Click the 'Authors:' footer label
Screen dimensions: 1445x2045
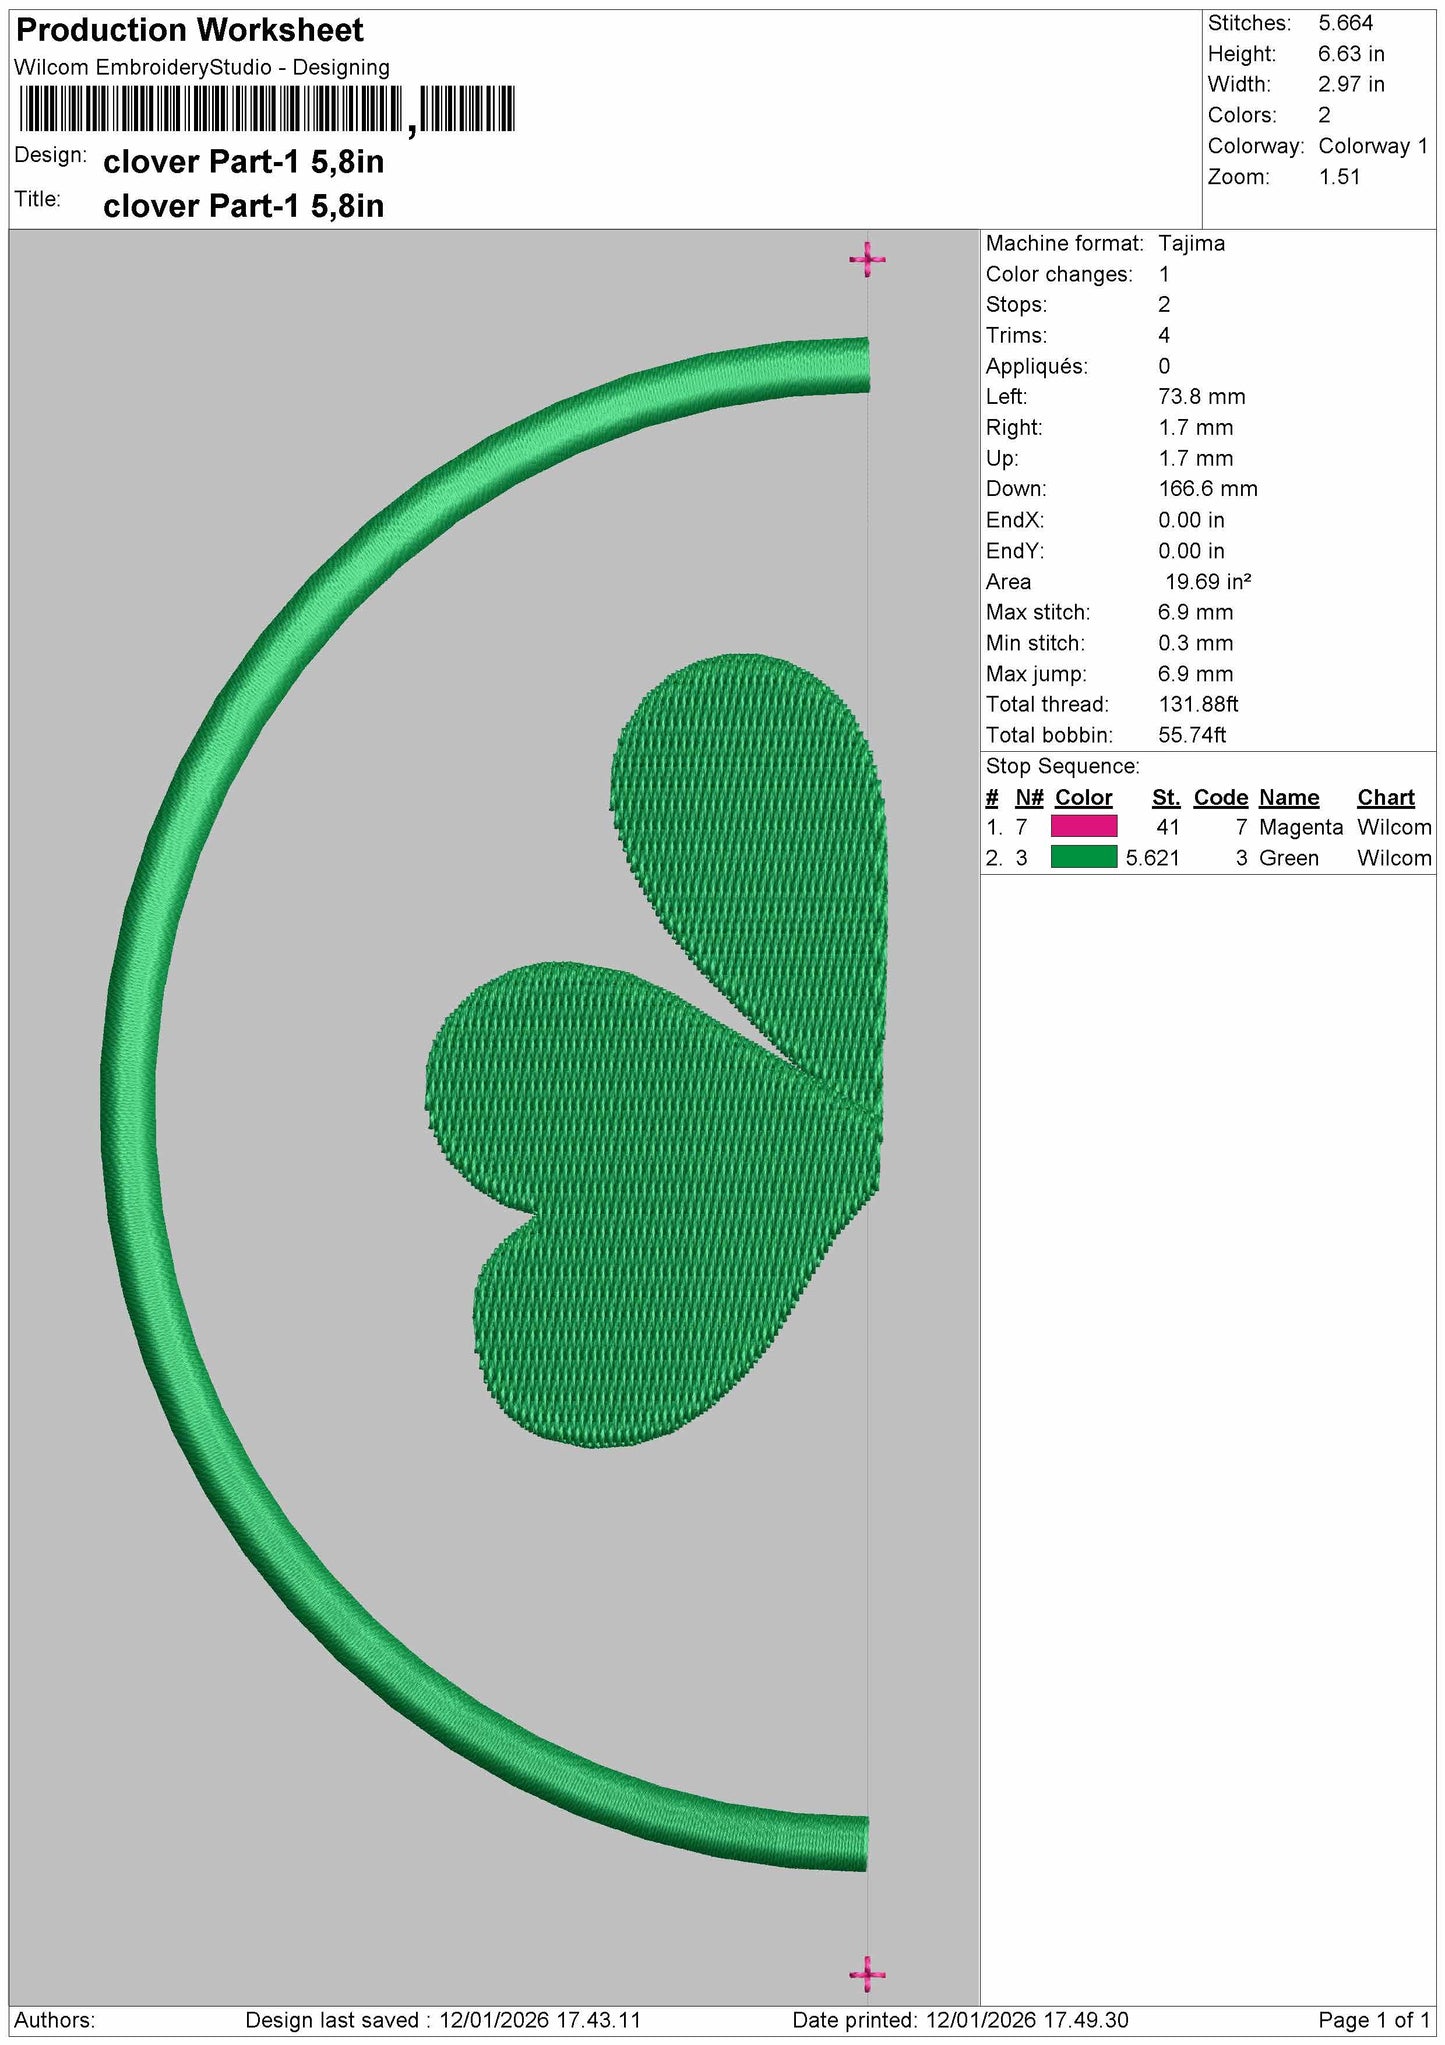(54, 2019)
